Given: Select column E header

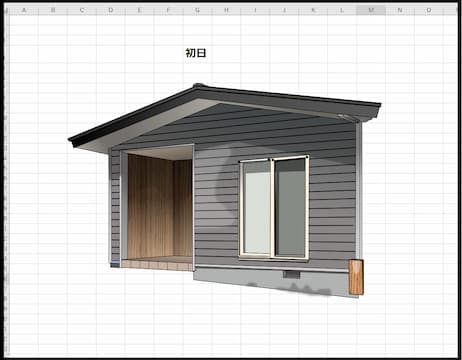Looking at the screenshot, I should point(139,10).
